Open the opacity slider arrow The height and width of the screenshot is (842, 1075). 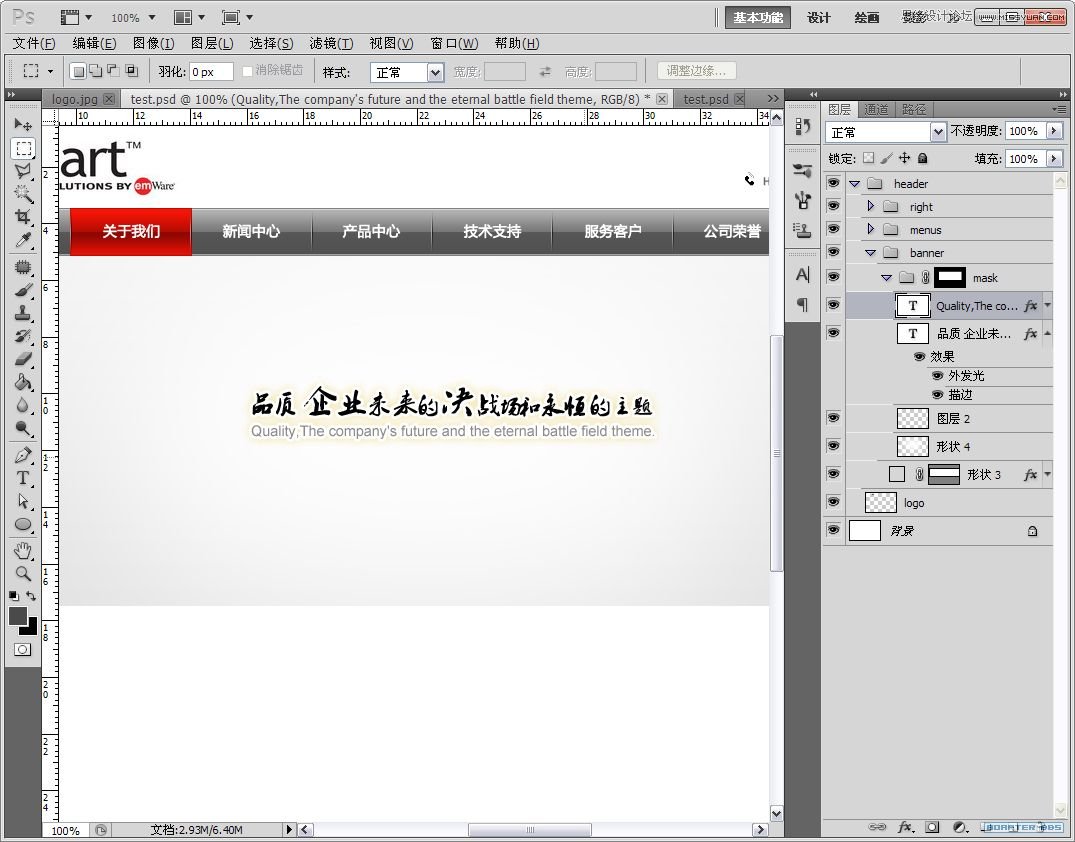click(1054, 131)
